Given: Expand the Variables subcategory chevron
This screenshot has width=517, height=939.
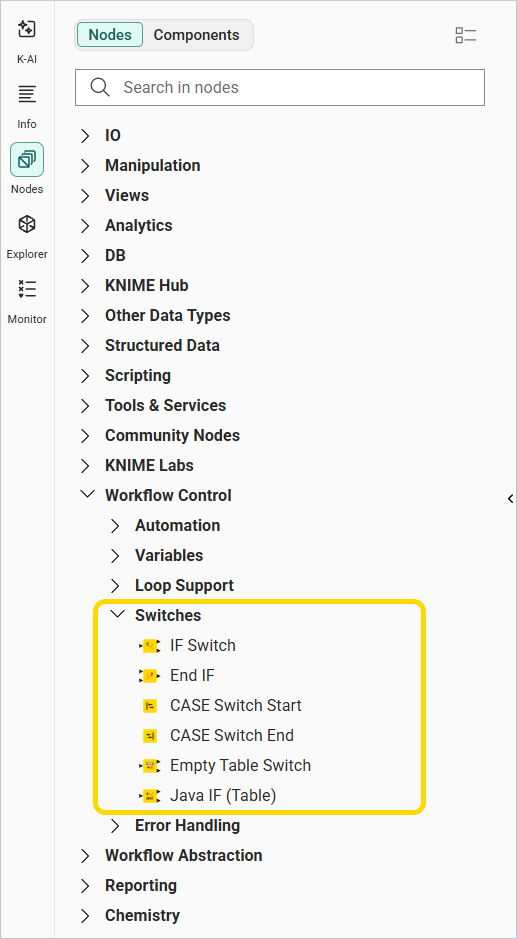Looking at the screenshot, I should [x=116, y=556].
